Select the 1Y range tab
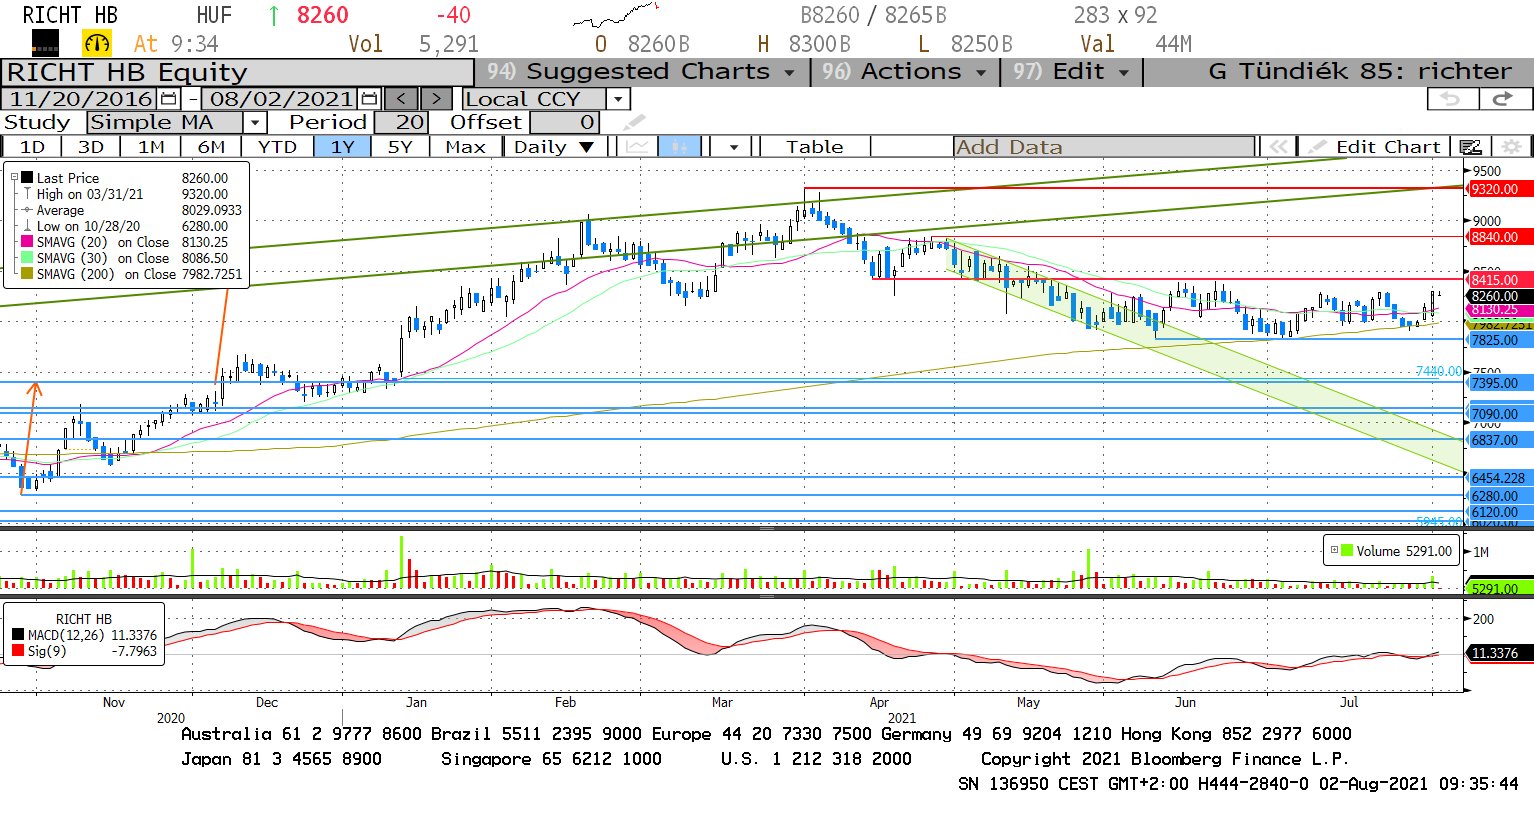The width and height of the screenshot is (1534, 813). 342,147
